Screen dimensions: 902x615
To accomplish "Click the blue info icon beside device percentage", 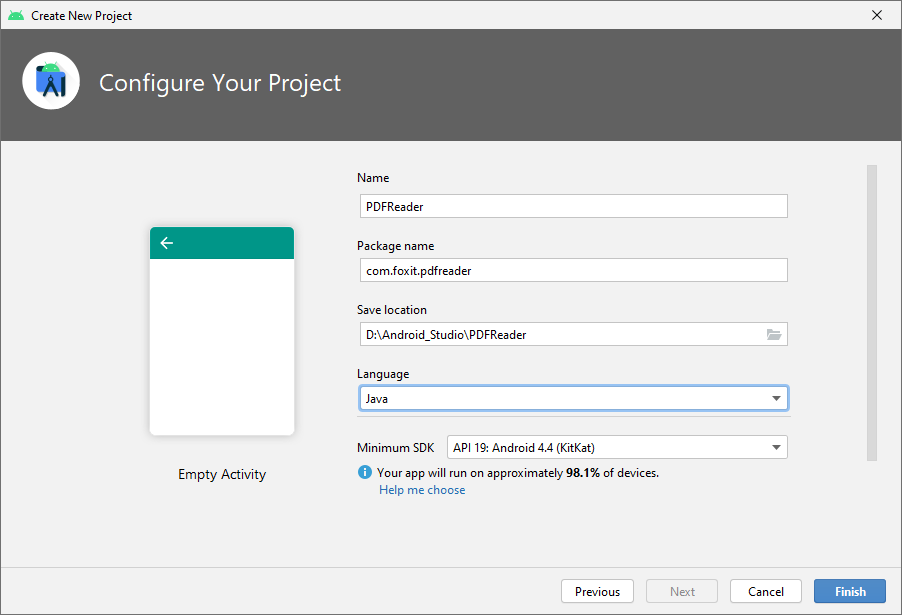I will [x=365, y=472].
